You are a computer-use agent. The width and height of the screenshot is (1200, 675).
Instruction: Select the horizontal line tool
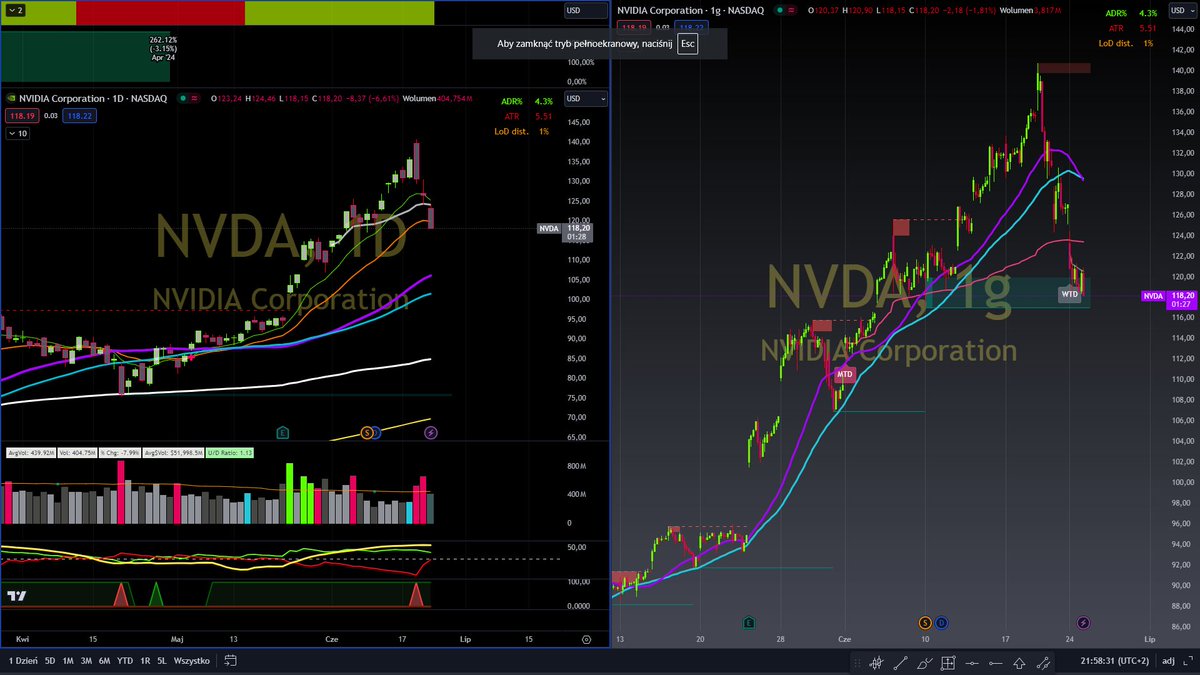[972, 663]
